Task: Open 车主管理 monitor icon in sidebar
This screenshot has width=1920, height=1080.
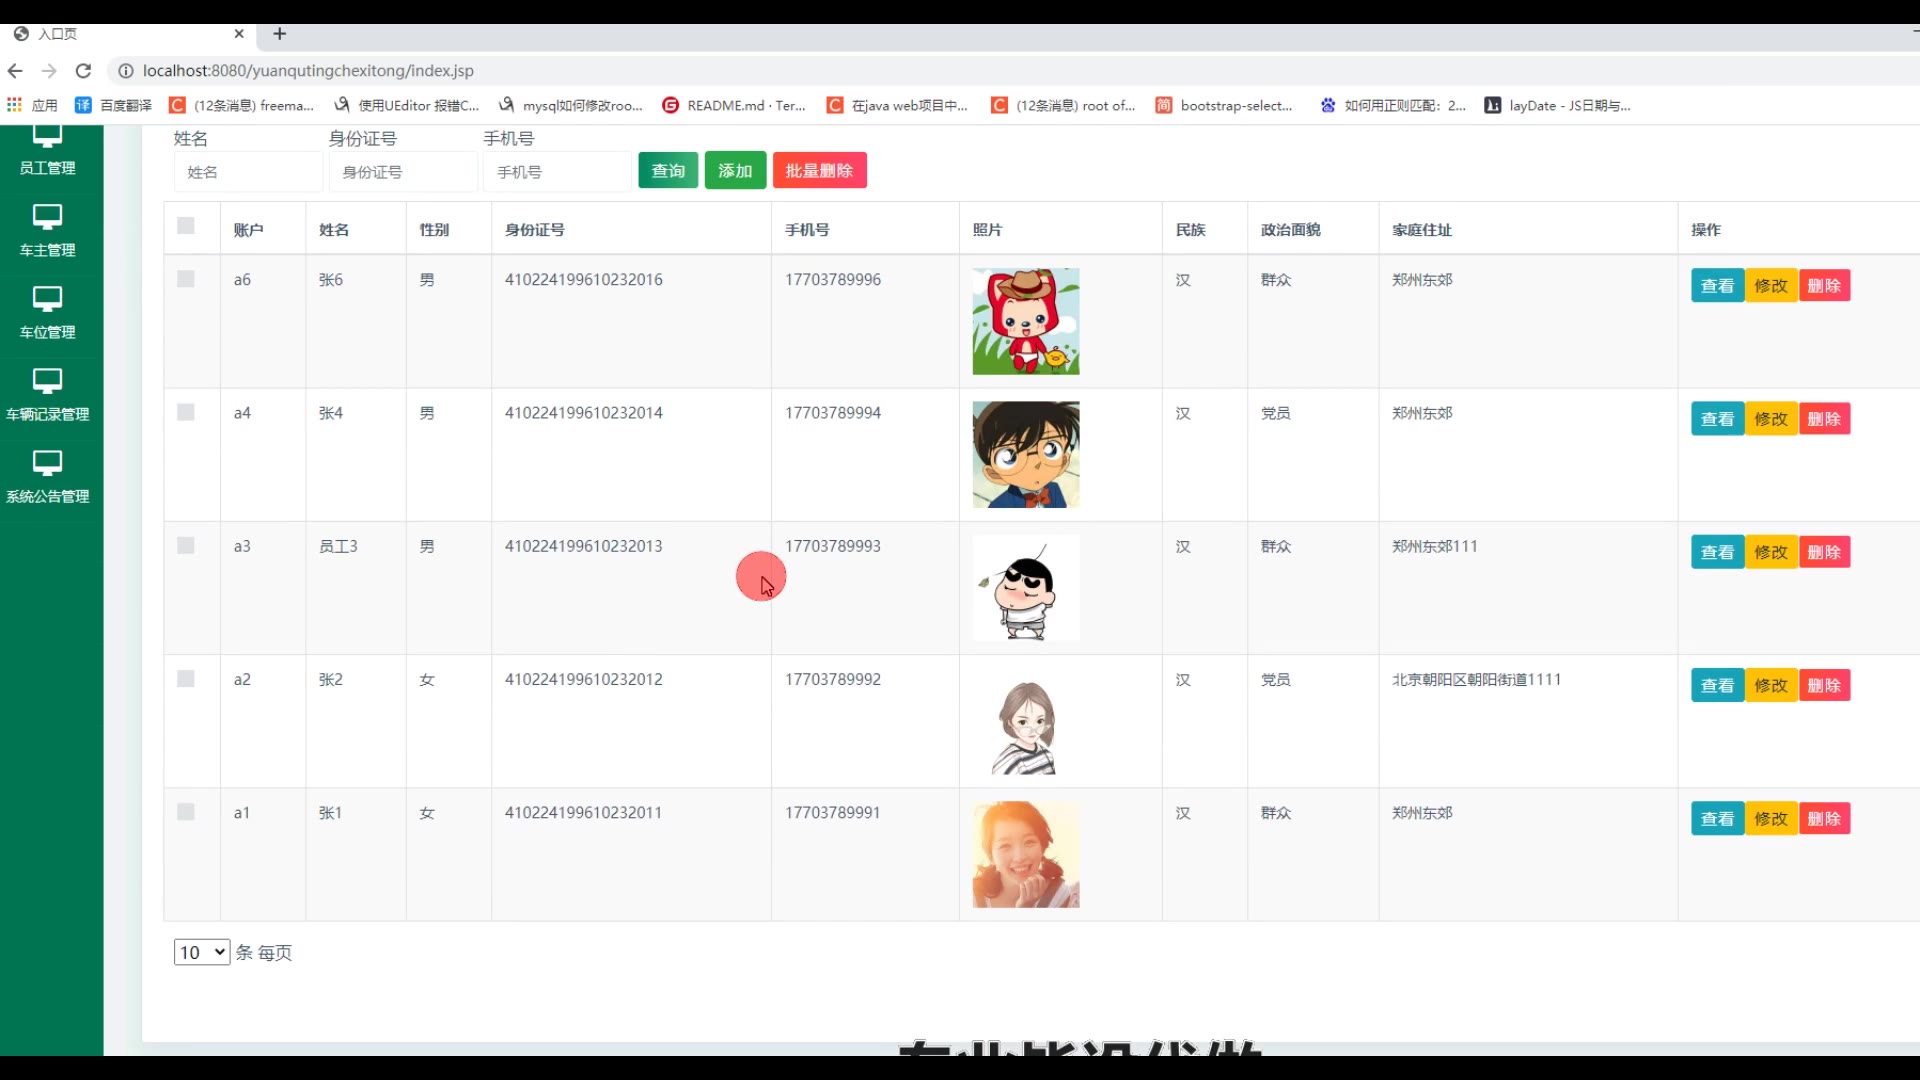Action: pos(47,217)
